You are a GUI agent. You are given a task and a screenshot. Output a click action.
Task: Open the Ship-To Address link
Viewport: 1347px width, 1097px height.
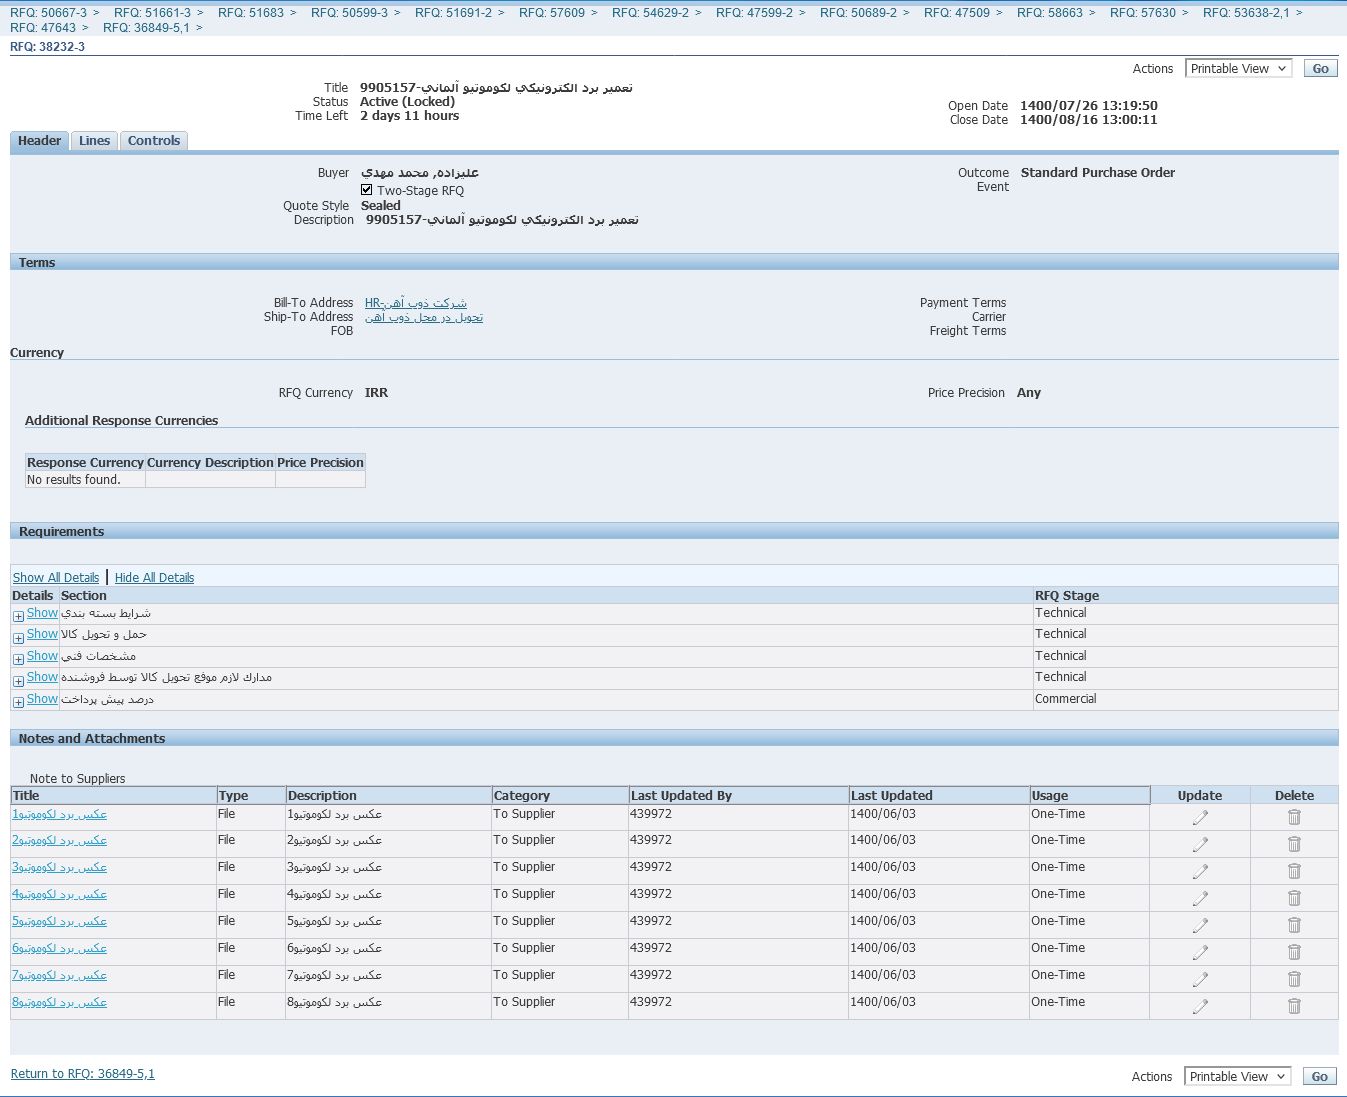[424, 317]
